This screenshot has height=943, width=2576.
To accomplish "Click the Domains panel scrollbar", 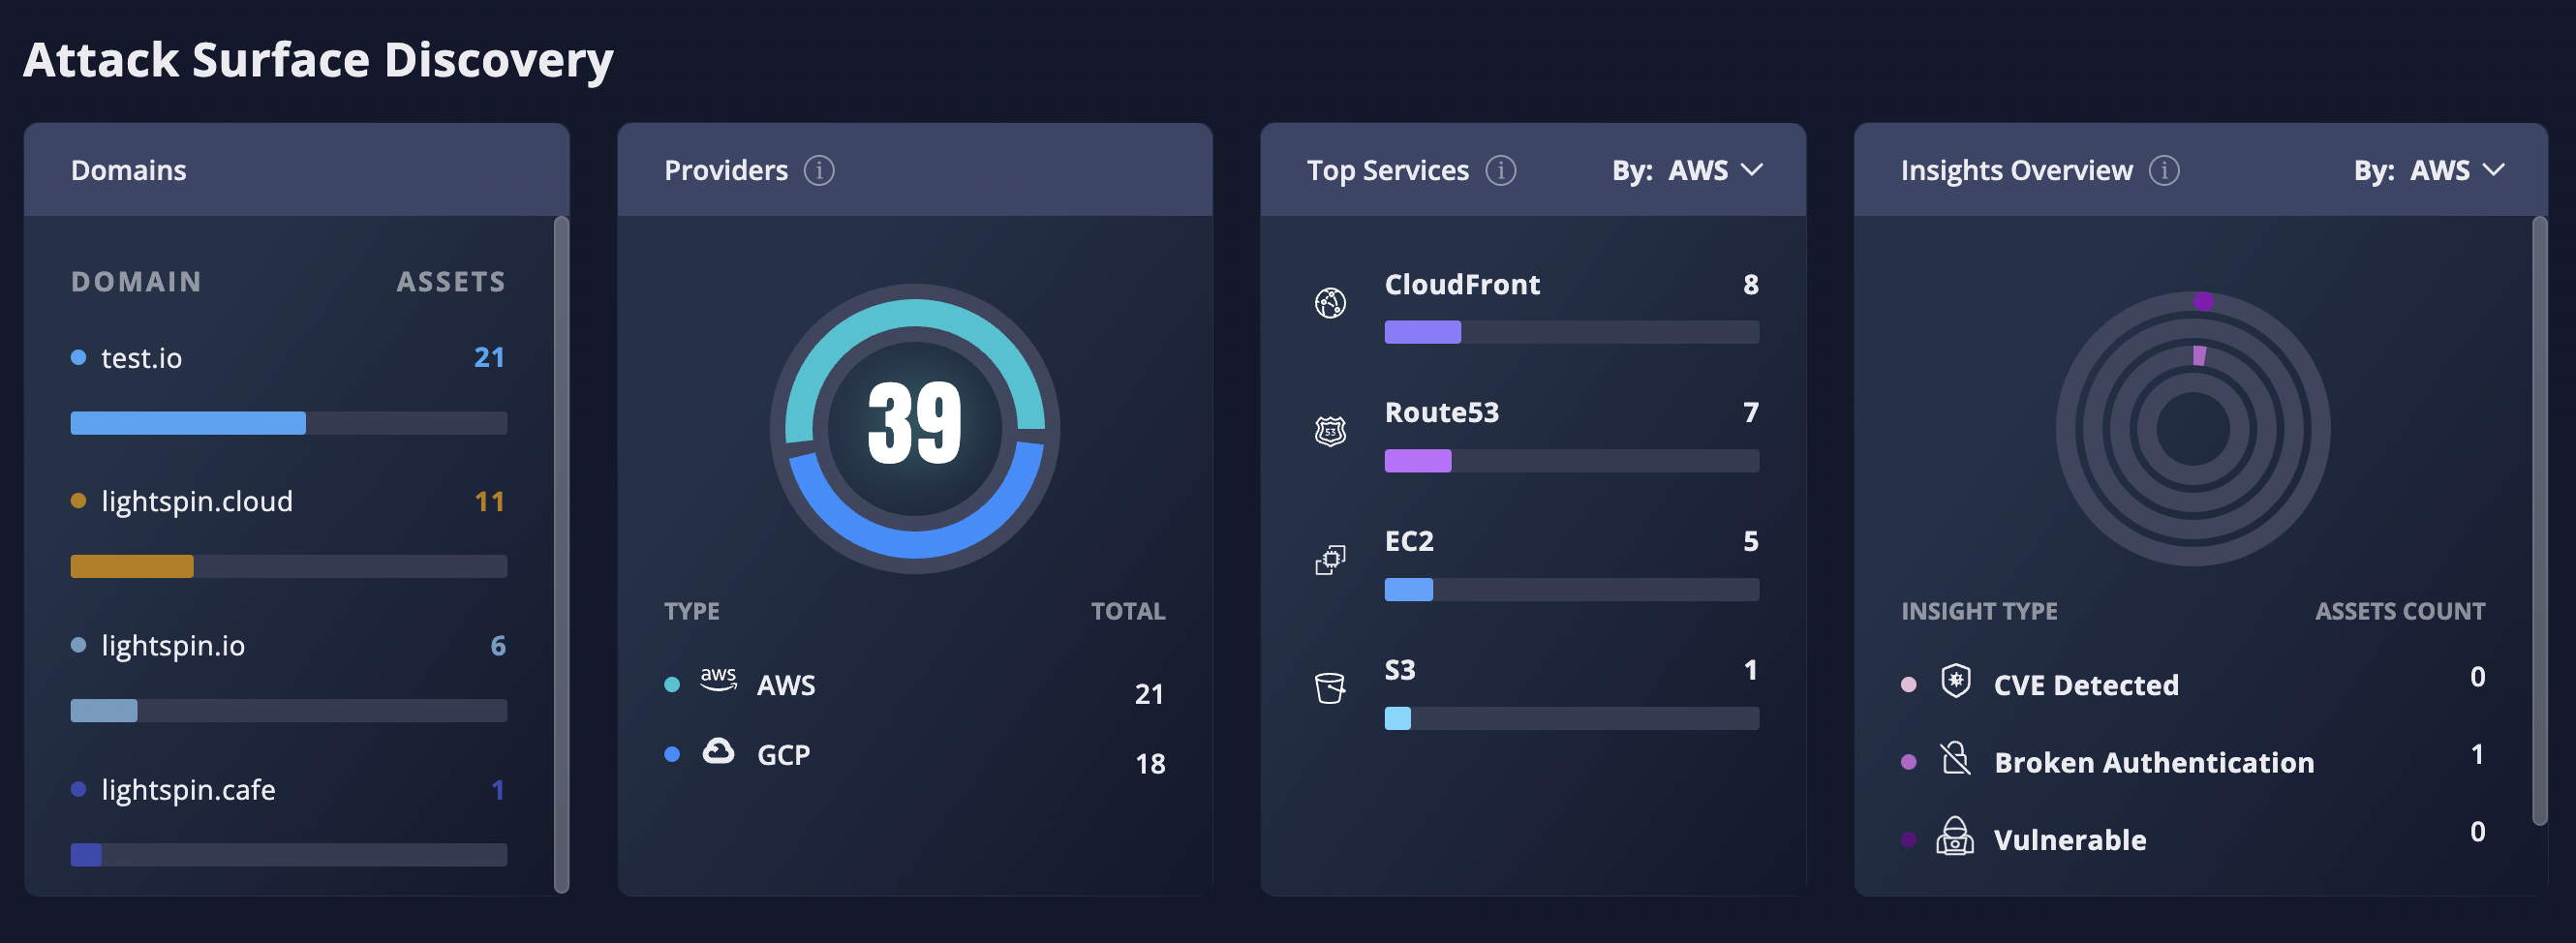I will pyautogui.click(x=561, y=555).
